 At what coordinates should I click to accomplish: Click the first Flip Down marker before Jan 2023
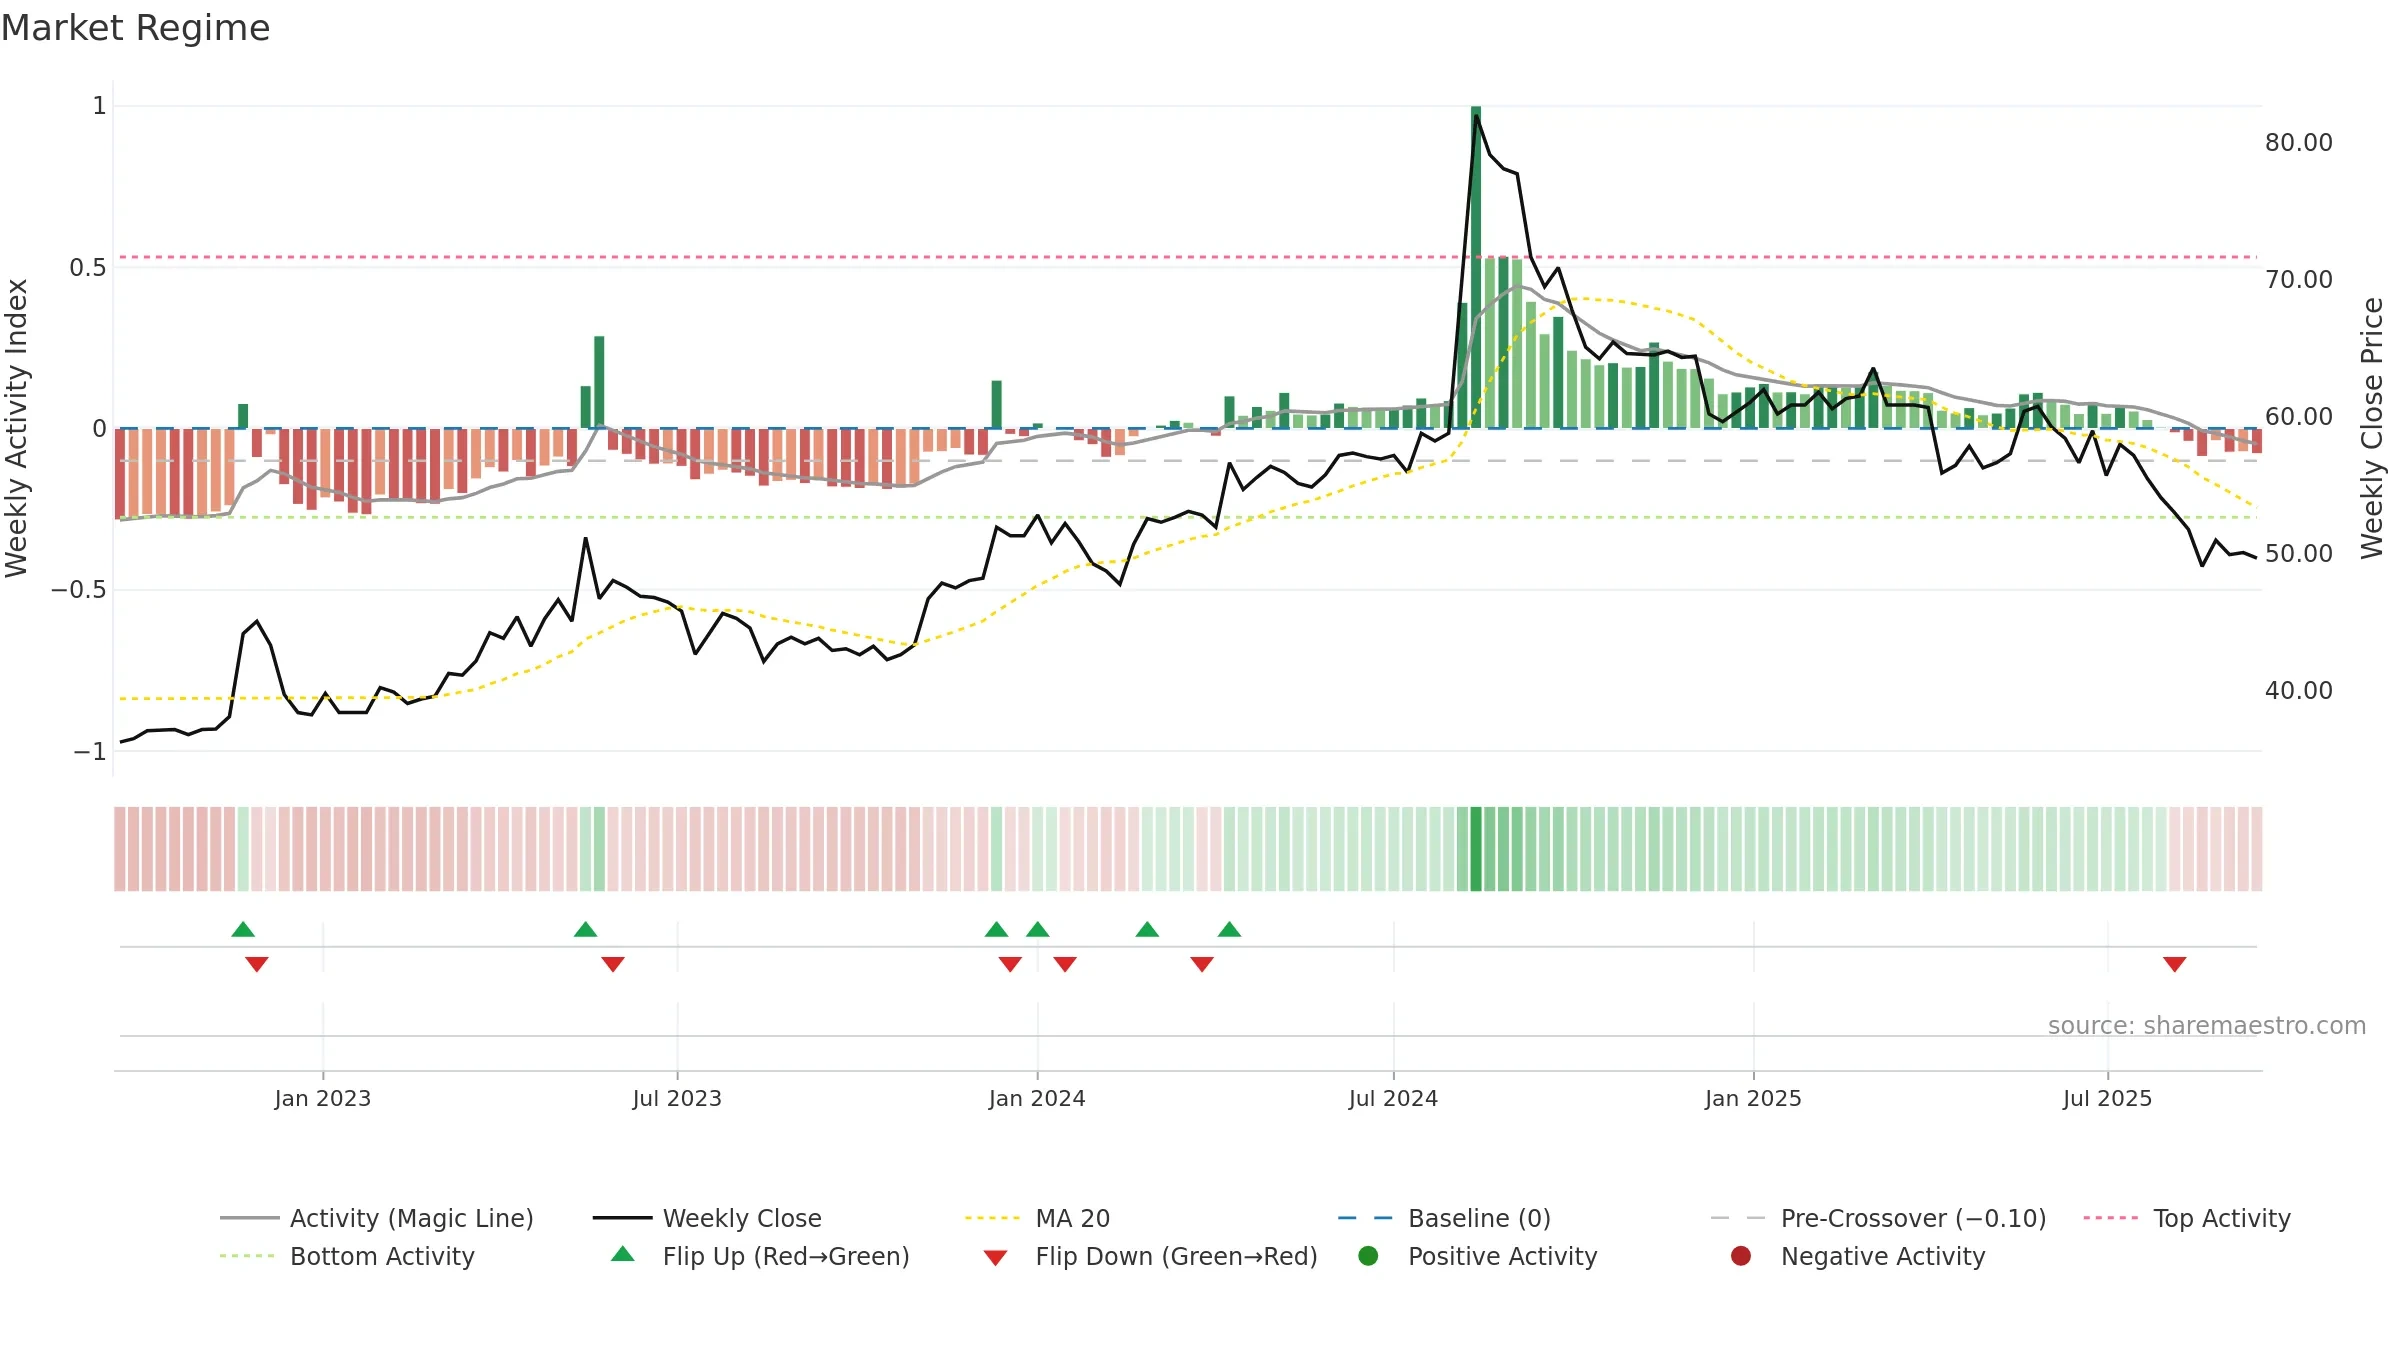[x=257, y=964]
